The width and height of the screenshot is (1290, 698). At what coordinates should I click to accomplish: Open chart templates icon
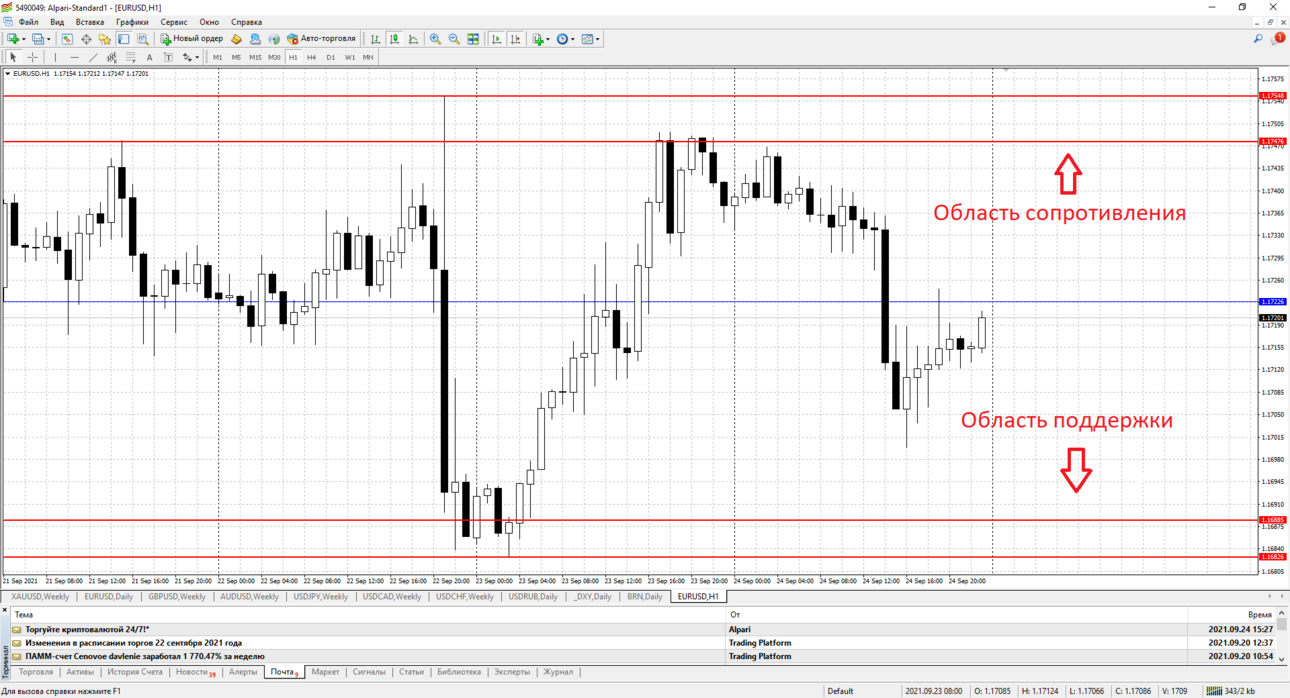pyautogui.click(x=587, y=39)
